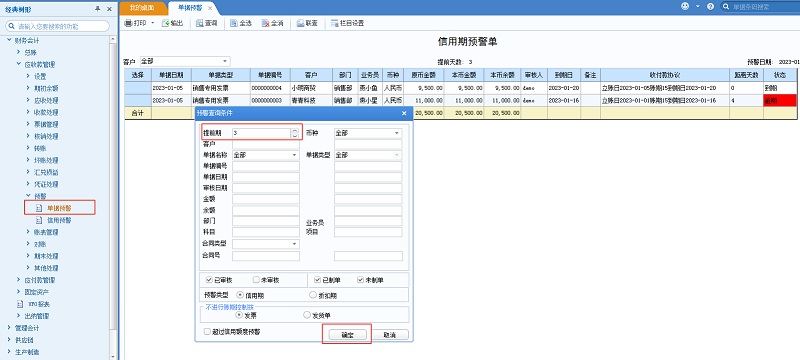Image resolution: width=800 pixels, height=360 pixels.
Task: Expand the 供应链 tree node
Action: tap(9, 340)
